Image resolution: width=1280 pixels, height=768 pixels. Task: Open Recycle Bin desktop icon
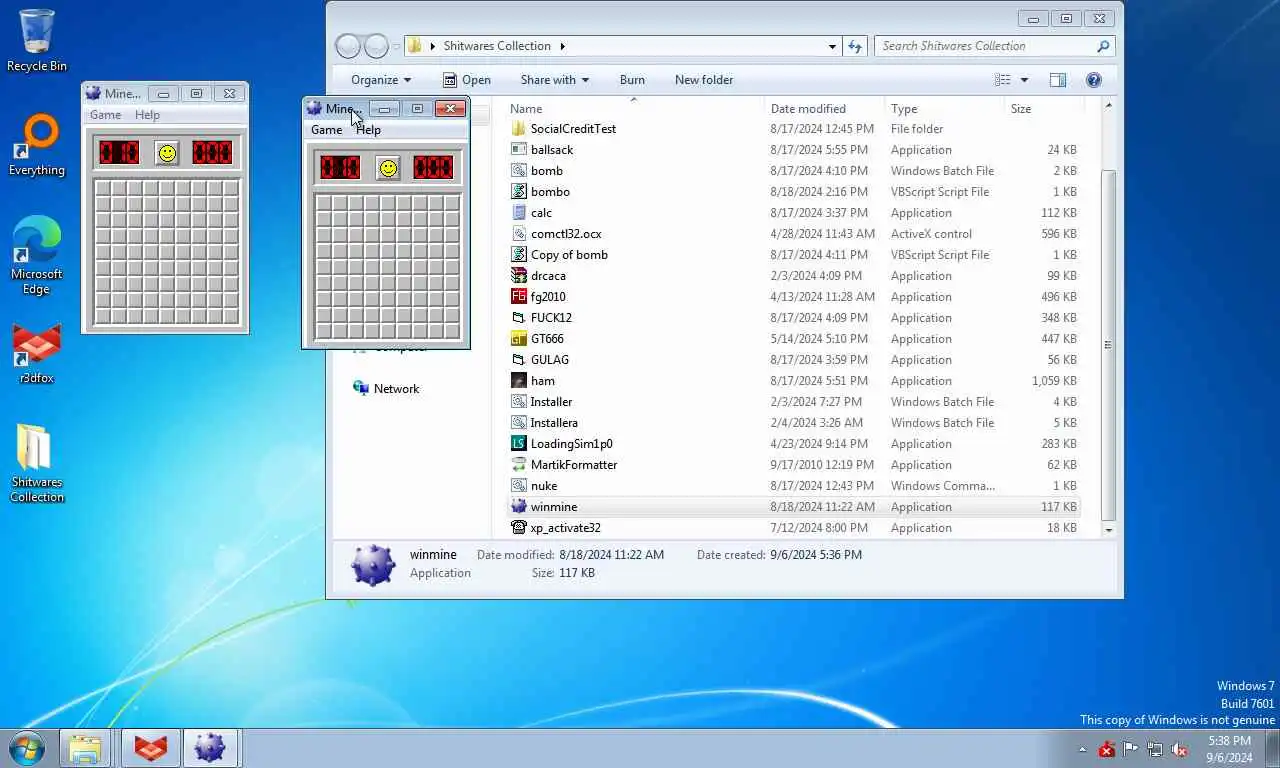(37, 41)
